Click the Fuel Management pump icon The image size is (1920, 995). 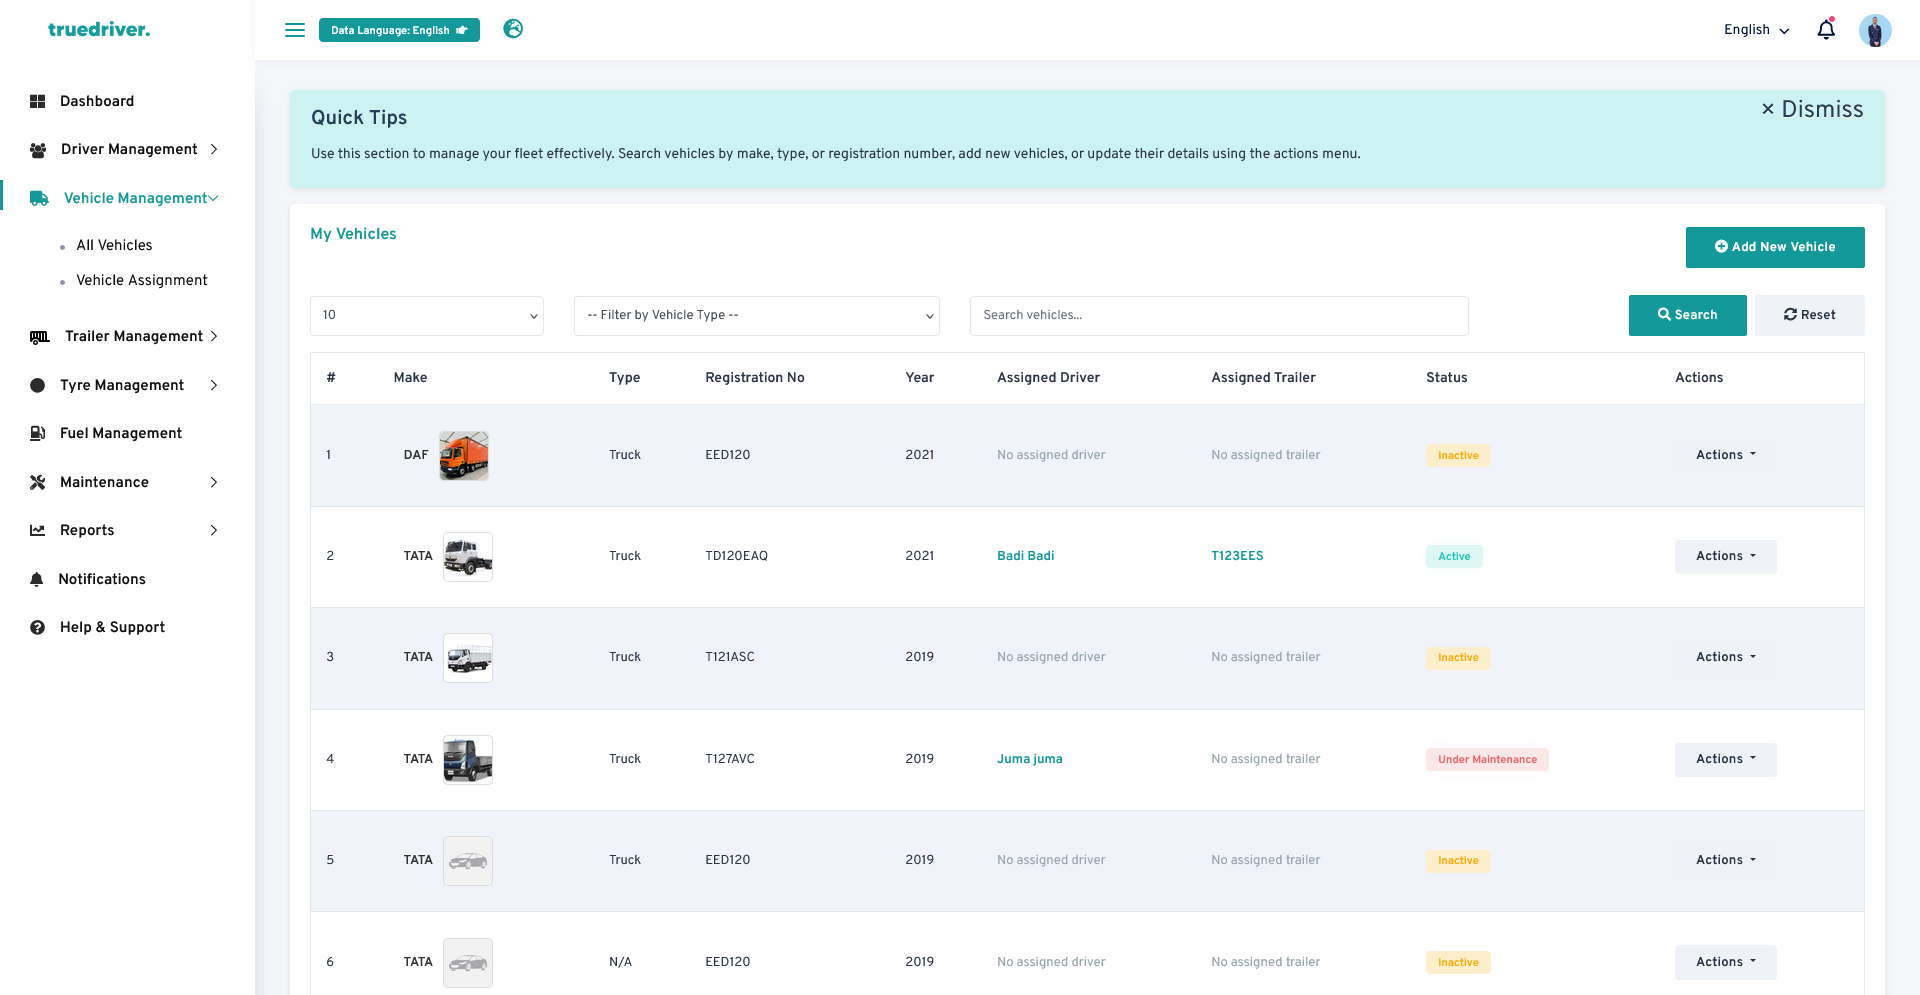coord(38,433)
